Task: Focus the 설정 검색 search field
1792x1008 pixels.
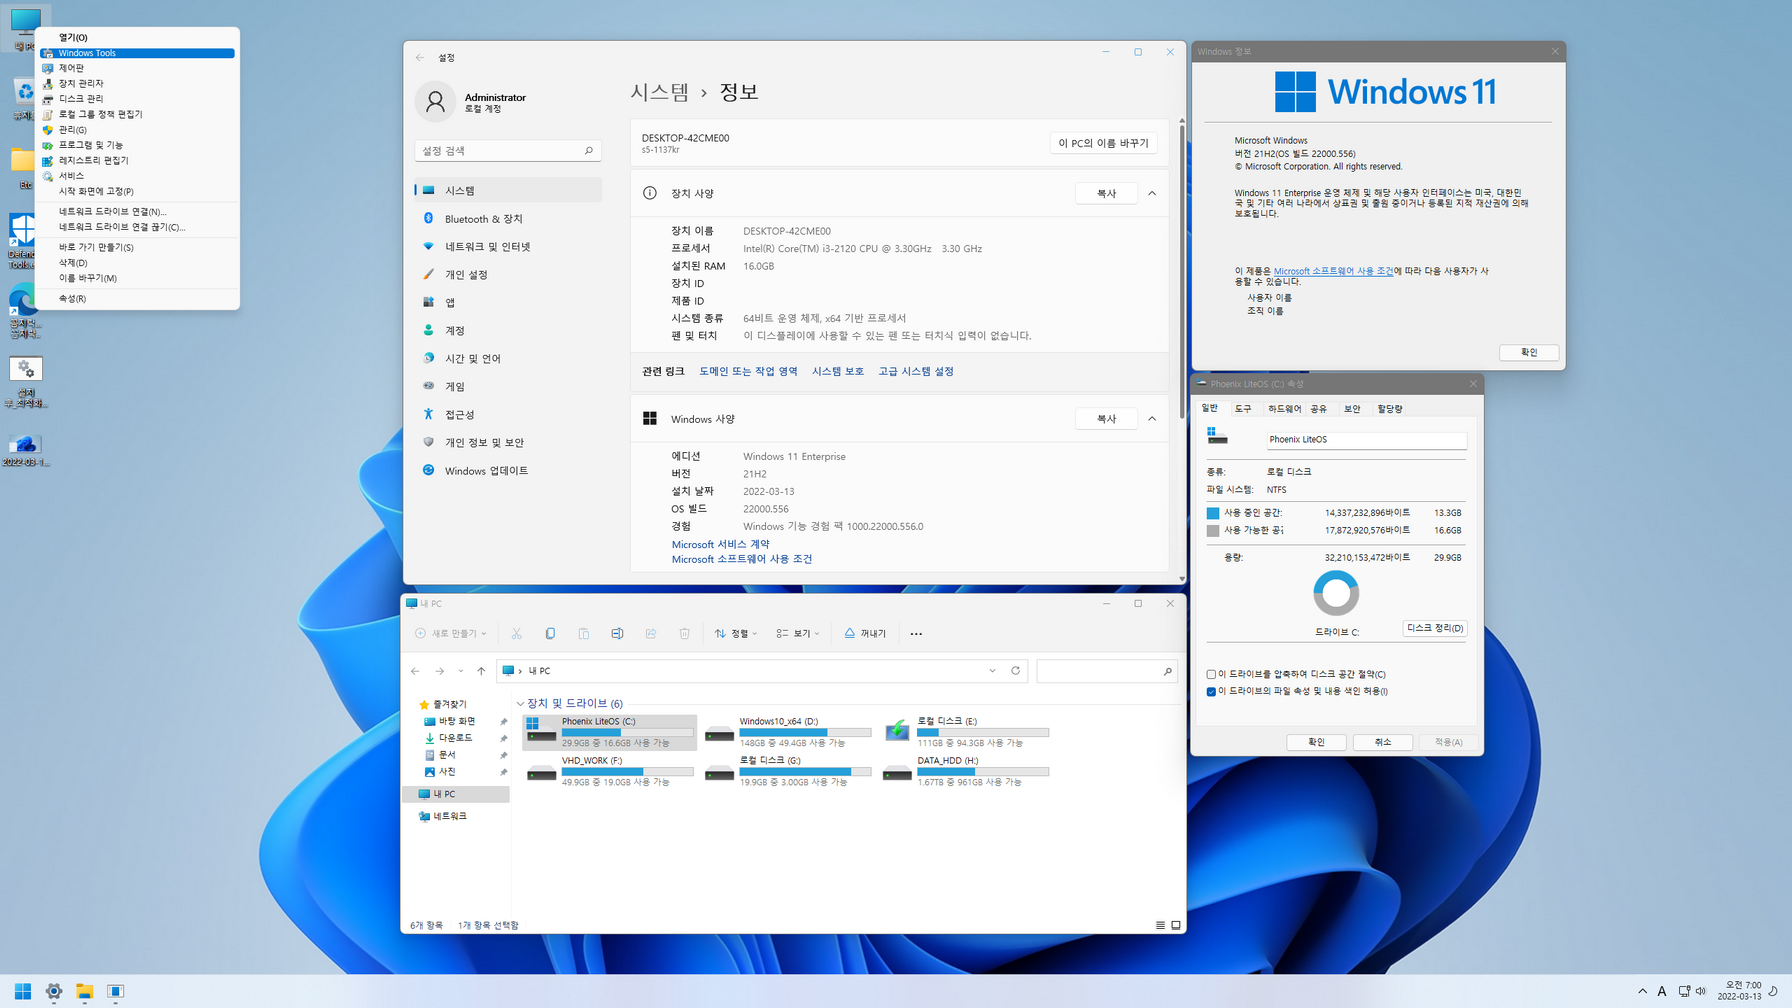Action: [x=508, y=151]
